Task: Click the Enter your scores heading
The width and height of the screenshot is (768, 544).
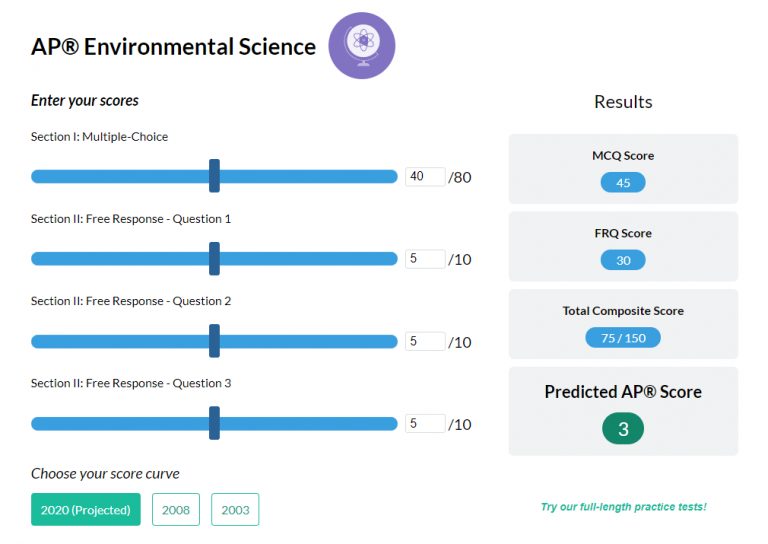Action: [x=85, y=100]
